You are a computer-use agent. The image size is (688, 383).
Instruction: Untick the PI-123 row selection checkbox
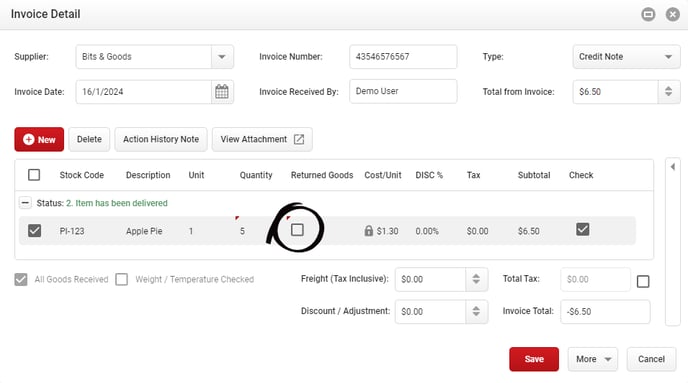pyautogui.click(x=34, y=231)
